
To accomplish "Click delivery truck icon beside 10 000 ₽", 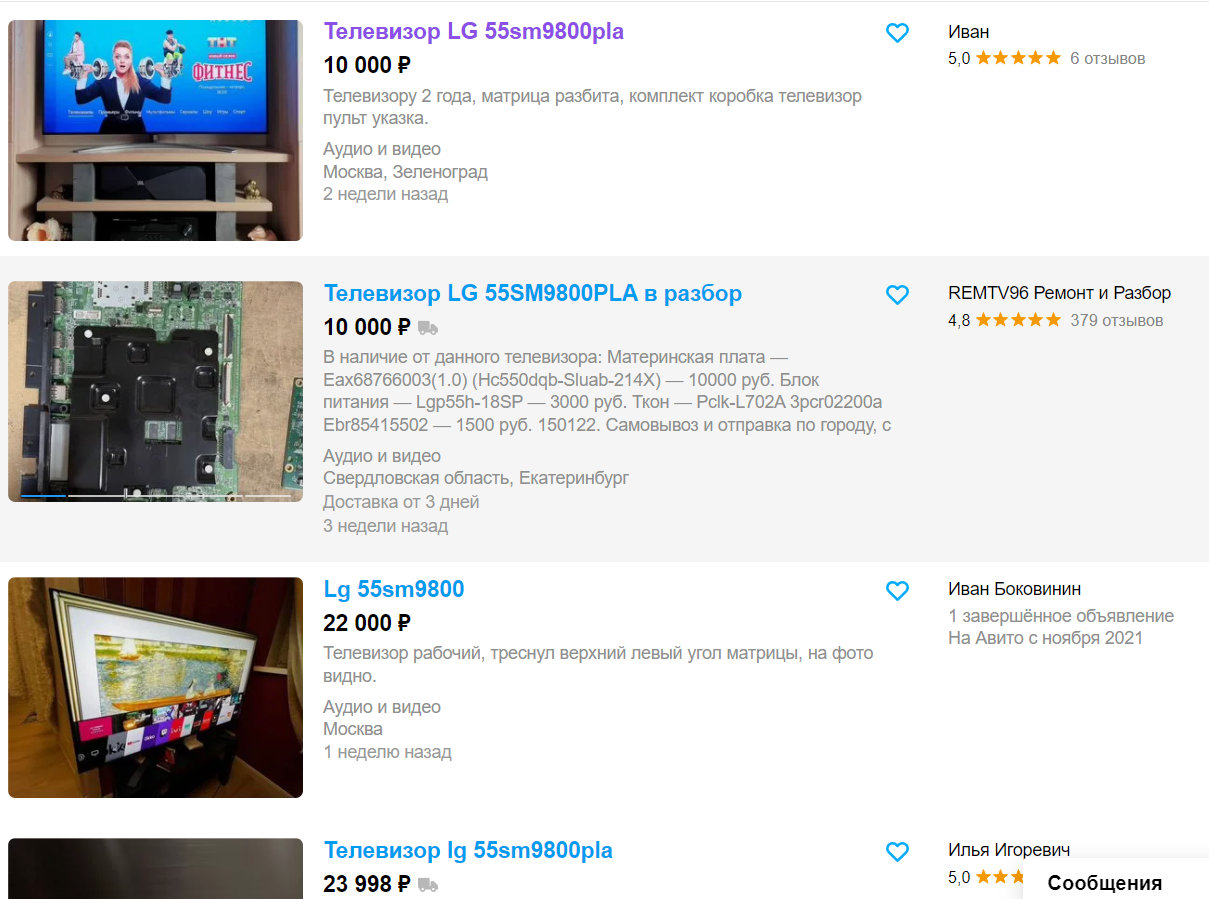I will [428, 327].
